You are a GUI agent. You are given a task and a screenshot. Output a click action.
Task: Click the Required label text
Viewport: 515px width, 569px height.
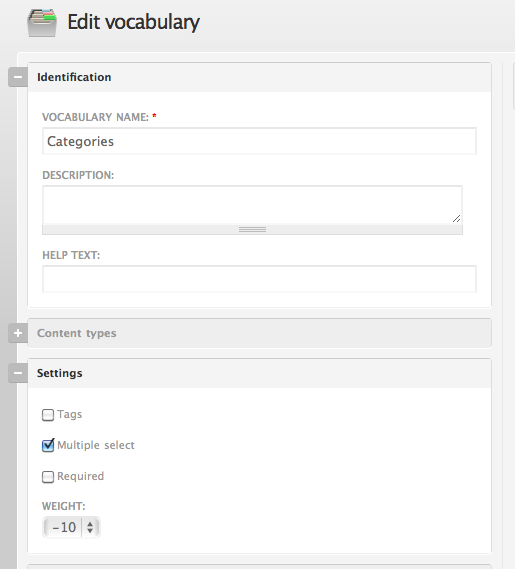(x=81, y=476)
